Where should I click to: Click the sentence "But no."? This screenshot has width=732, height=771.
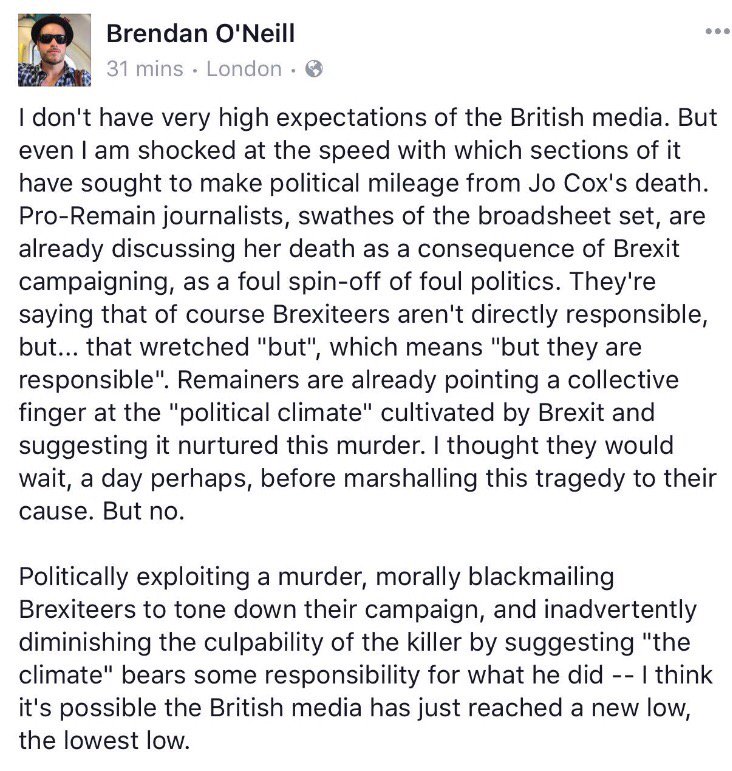[x=143, y=511]
